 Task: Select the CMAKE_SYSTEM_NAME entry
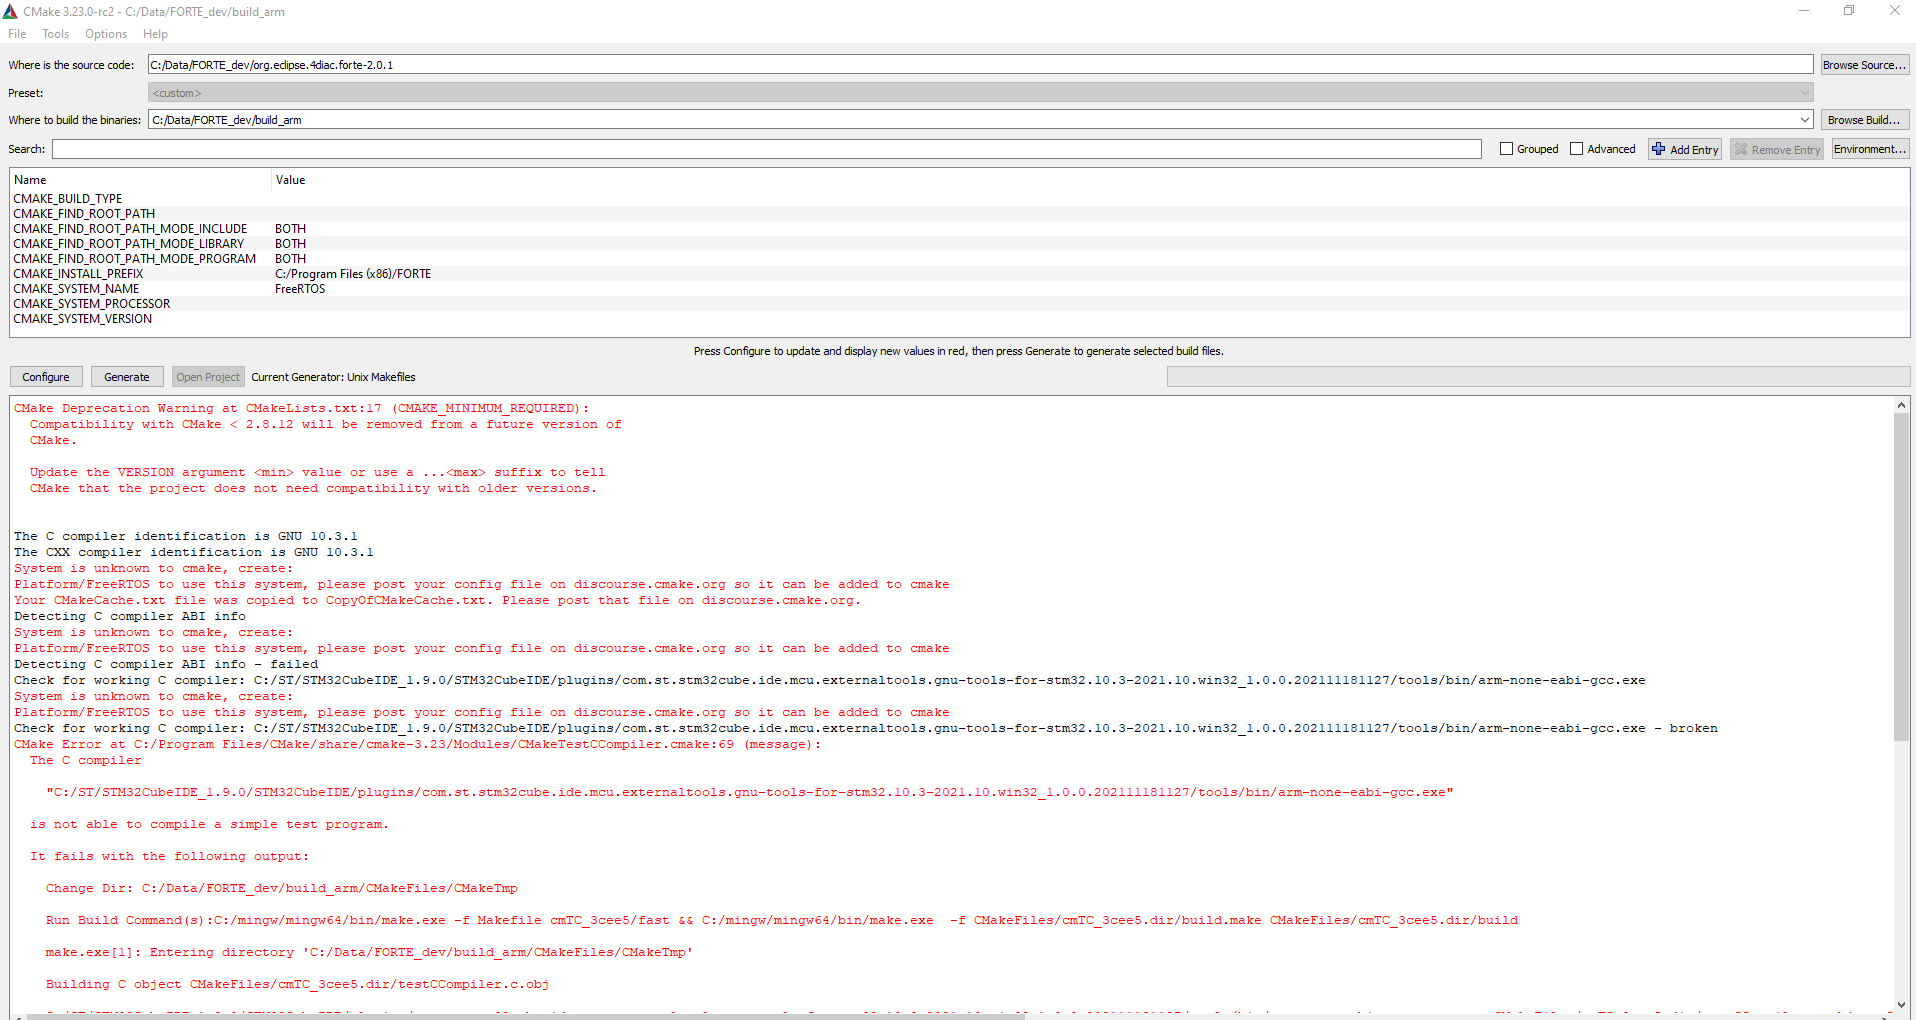76,289
